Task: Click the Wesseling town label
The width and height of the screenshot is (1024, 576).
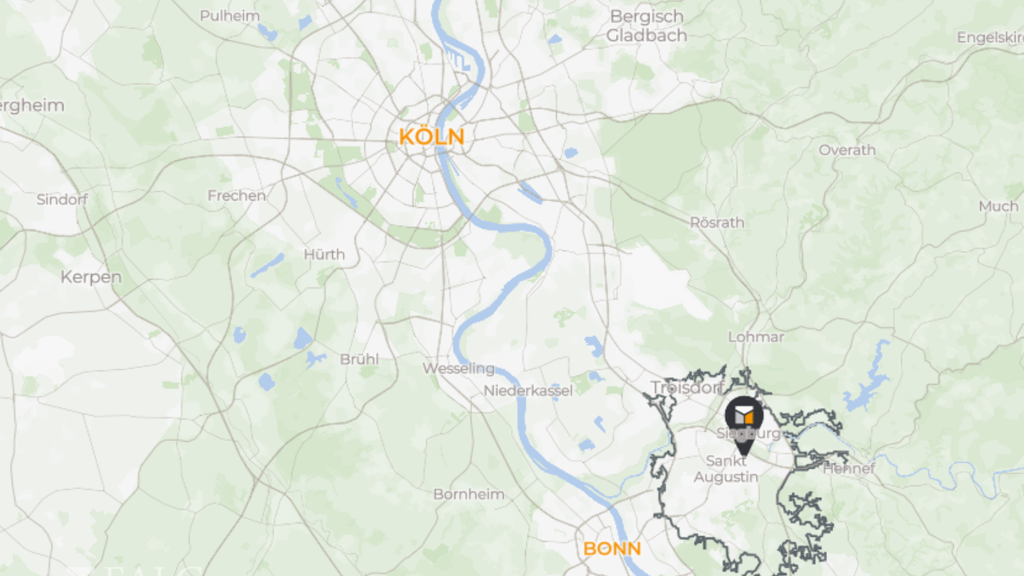Action: (458, 369)
